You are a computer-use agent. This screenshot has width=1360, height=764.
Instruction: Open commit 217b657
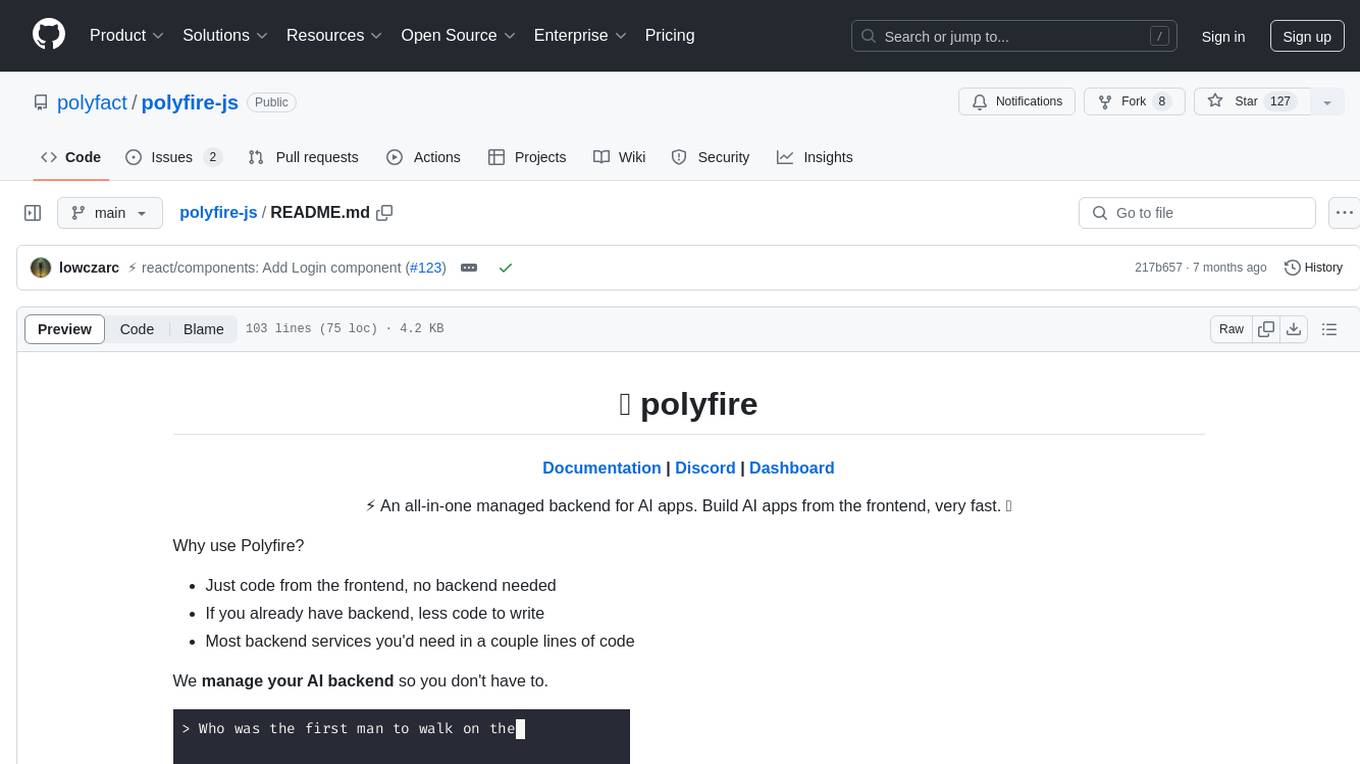coord(1158,267)
